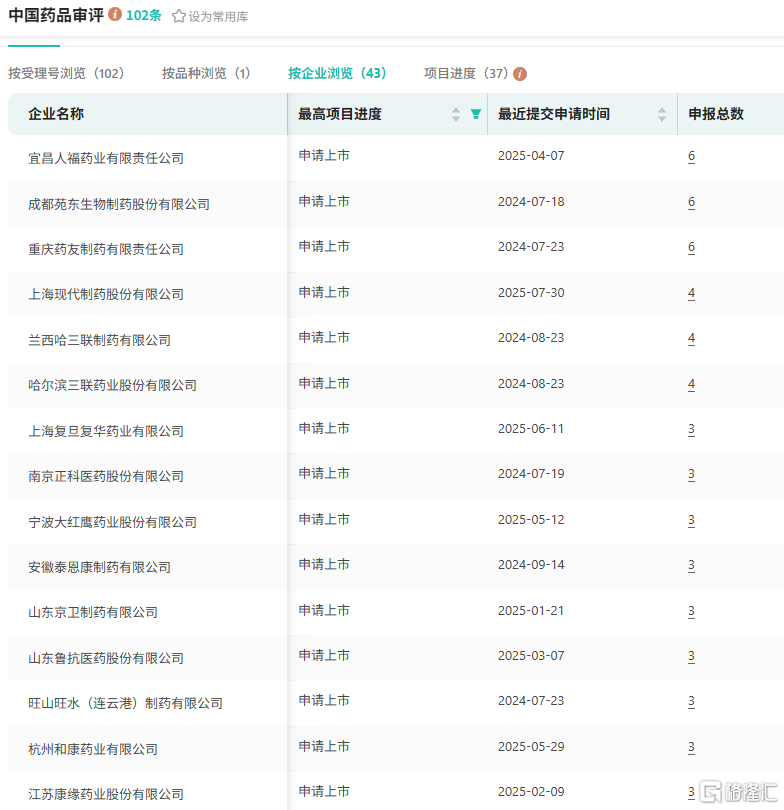The height and width of the screenshot is (810, 784).
Task: Select company 旺山旺水（连云港）制药有限公司
Action: point(126,704)
